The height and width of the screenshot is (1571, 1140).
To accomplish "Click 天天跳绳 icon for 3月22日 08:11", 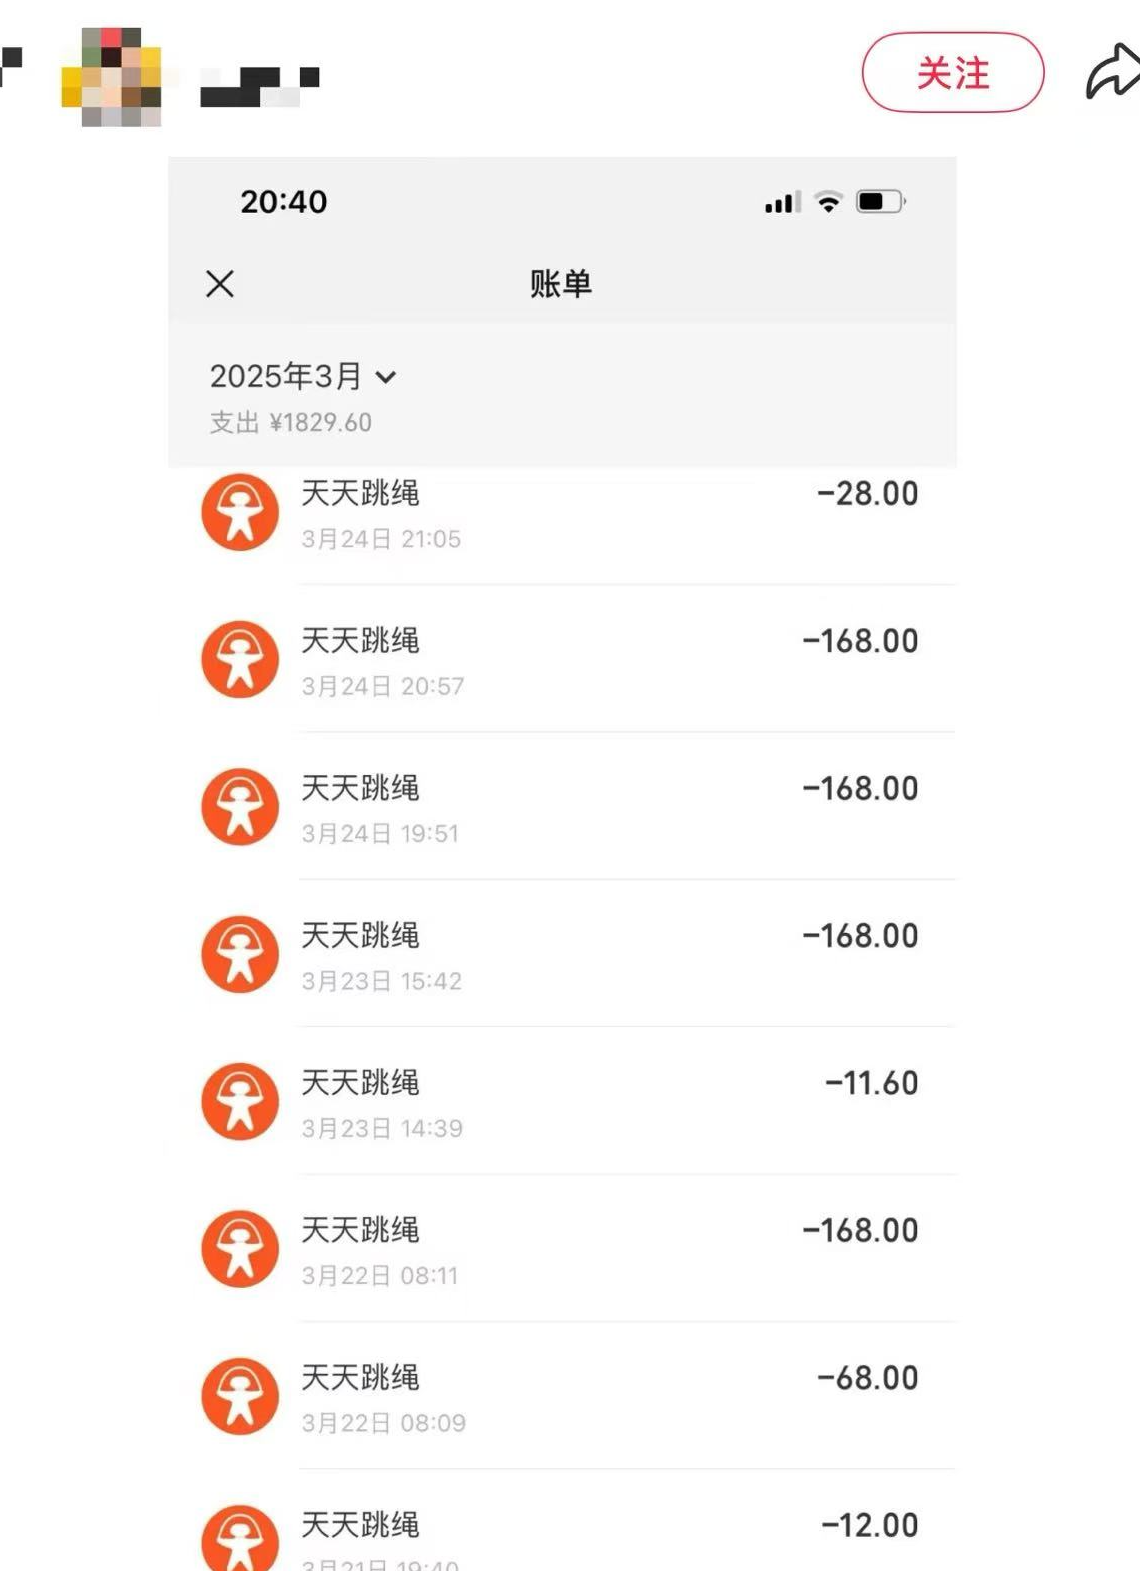I will (x=240, y=1249).
